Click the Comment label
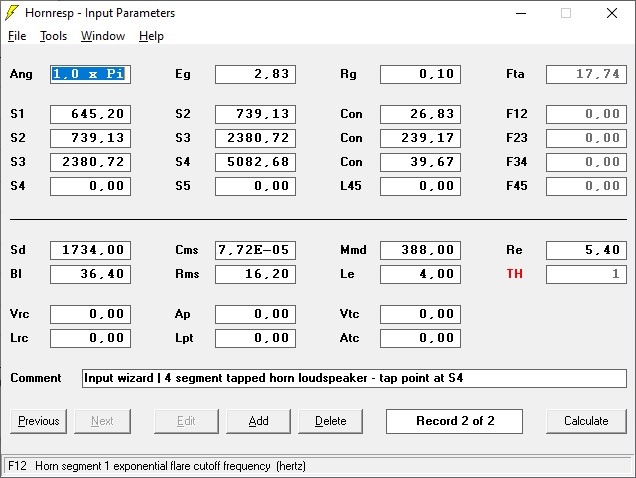The height and width of the screenshot is (478, 636). [x=36, y=378]
